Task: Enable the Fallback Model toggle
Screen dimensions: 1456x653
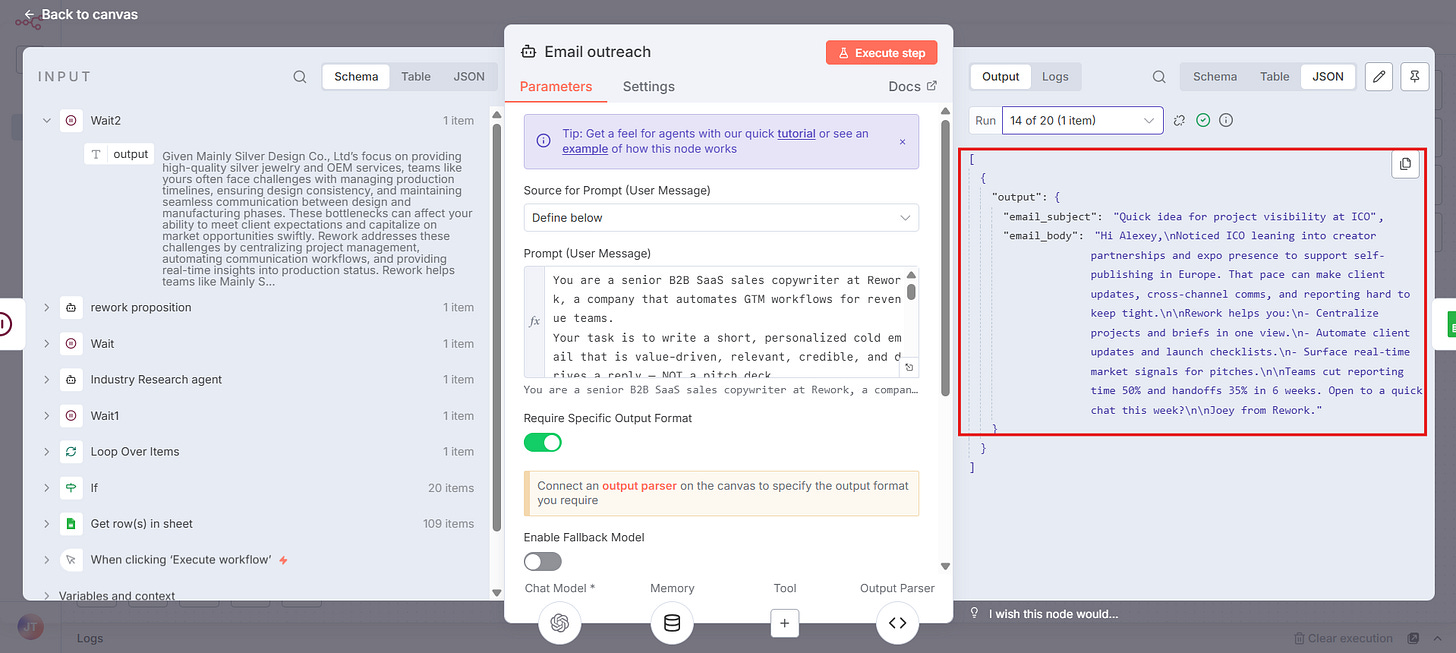Action: click(543, 562)
